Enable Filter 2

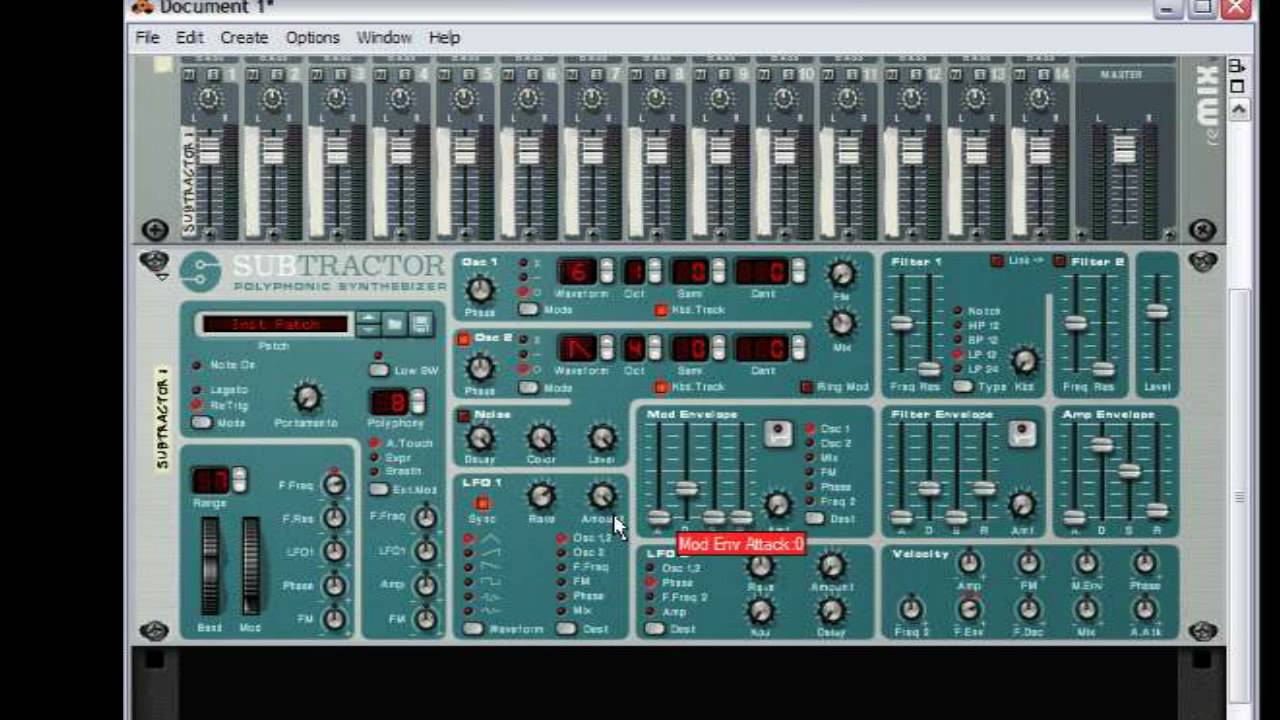click(1060, 262)
